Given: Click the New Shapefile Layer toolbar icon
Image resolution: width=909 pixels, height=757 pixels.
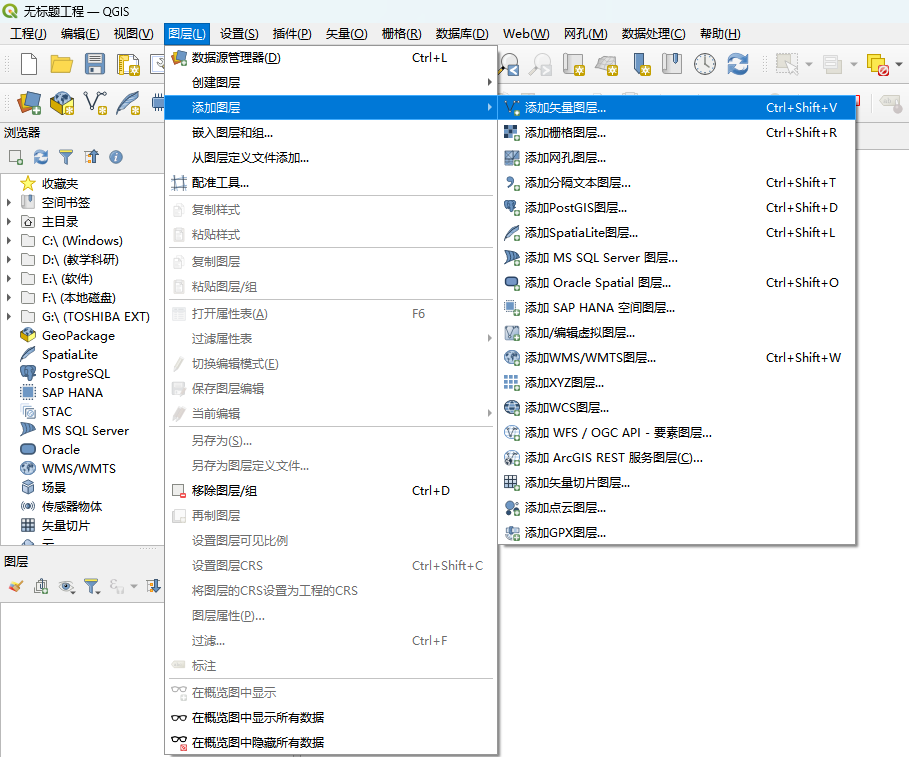Looking at the screenshot, I should pos(95,103).
